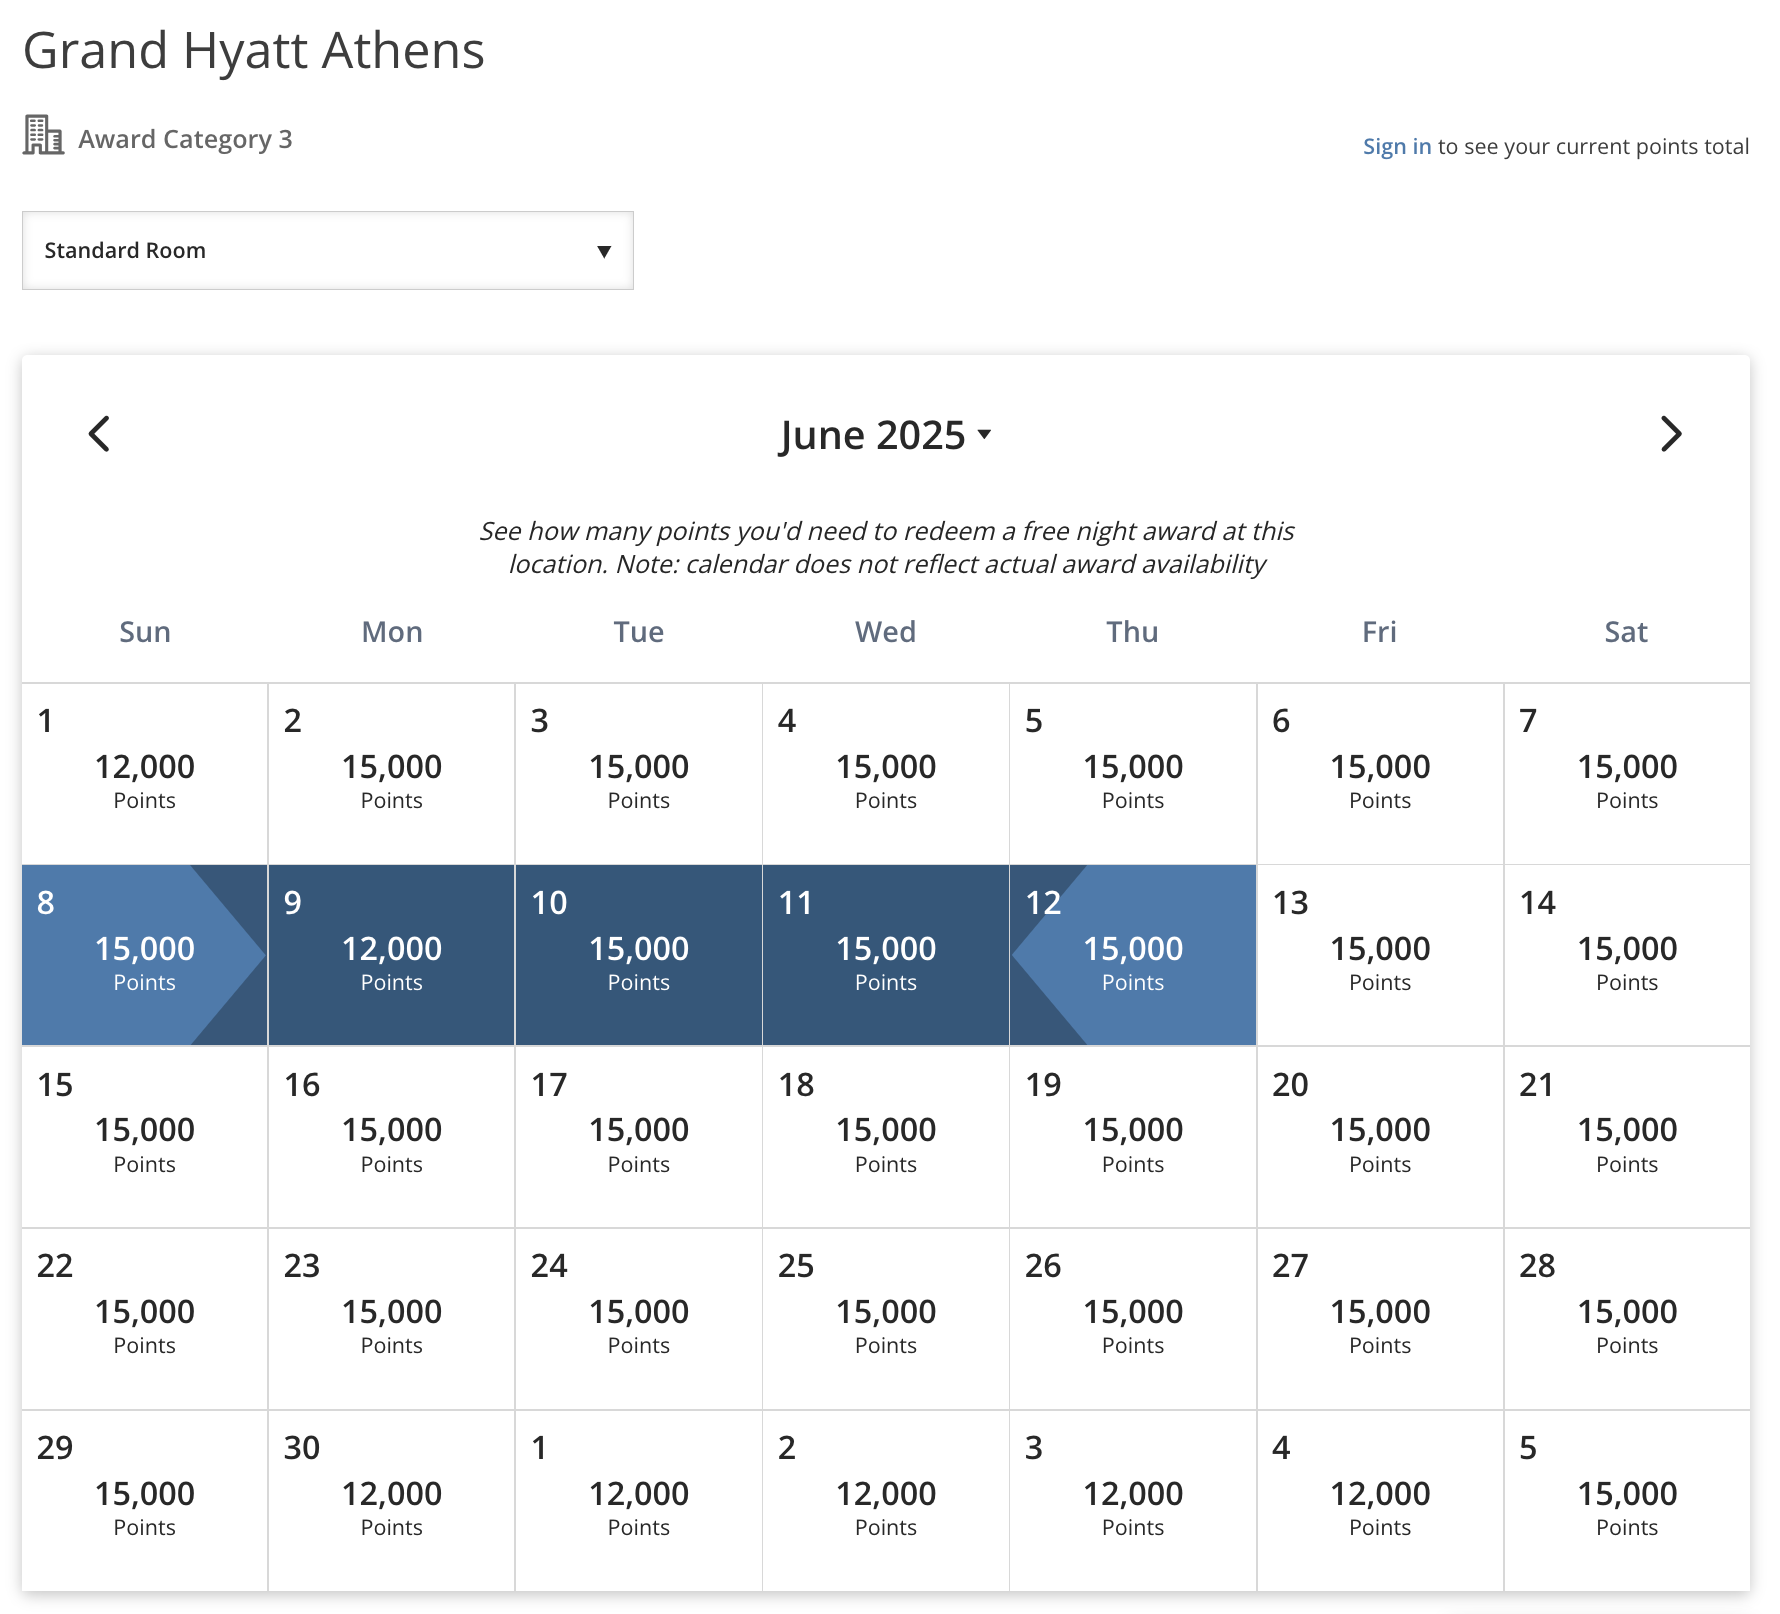Open the Standard Room dropdown
The width and height of the screenshot is (1780, 1614).
tap(328, 250)
